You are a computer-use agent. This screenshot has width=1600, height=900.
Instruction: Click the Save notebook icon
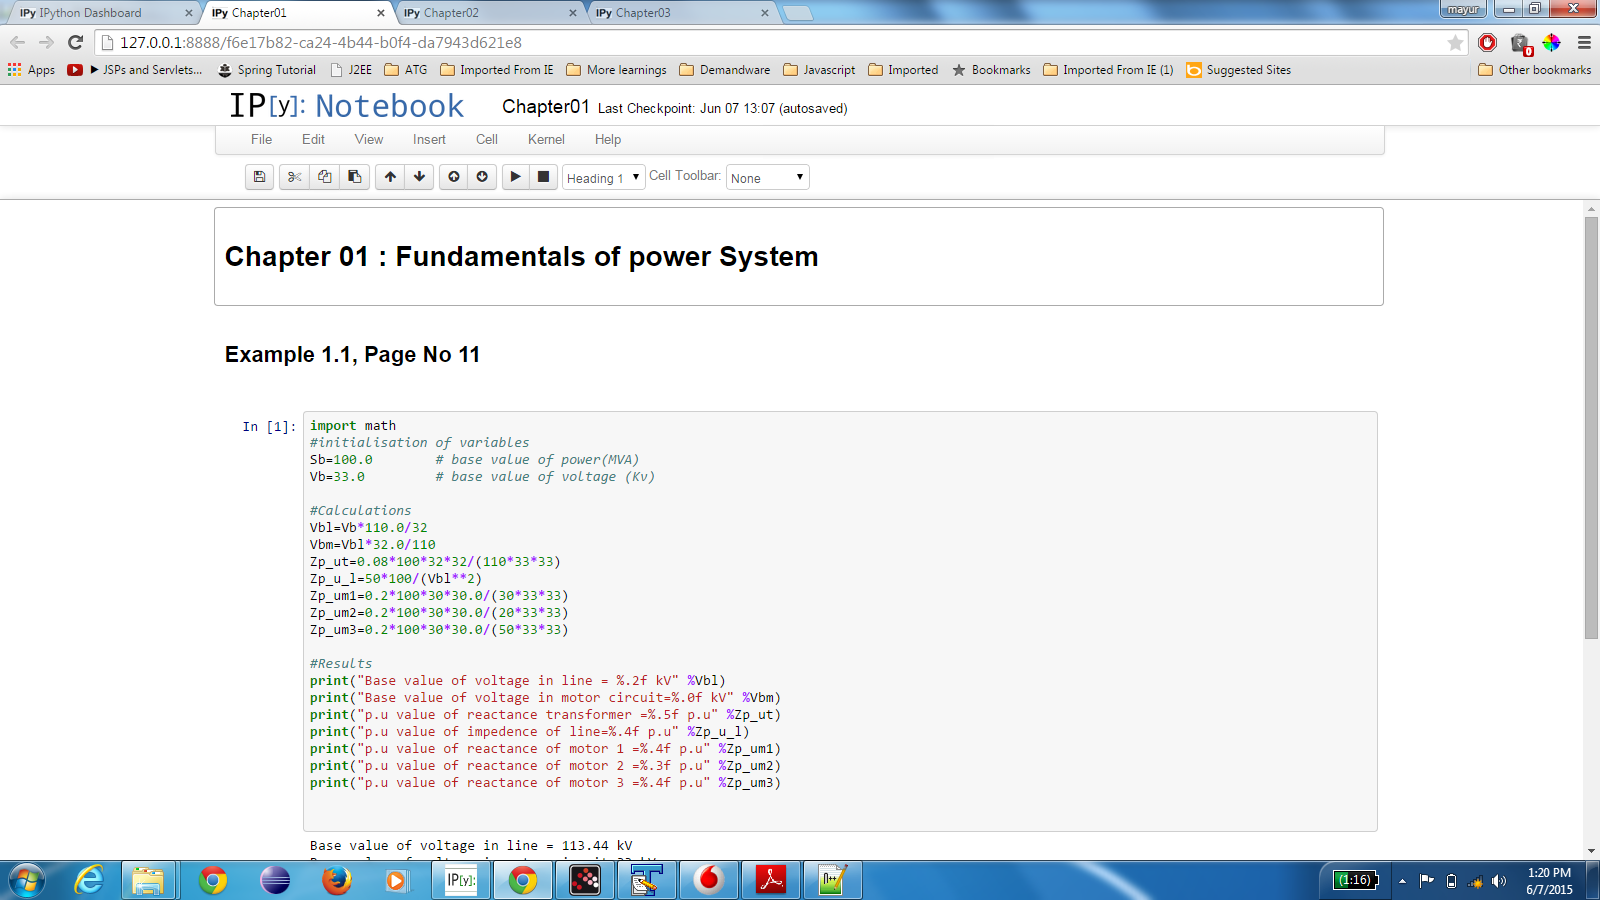coord(259,177)
